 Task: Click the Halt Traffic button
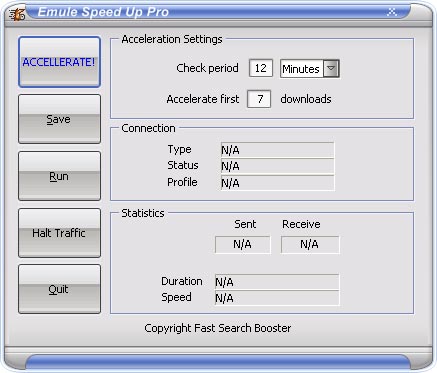point(59,233)
